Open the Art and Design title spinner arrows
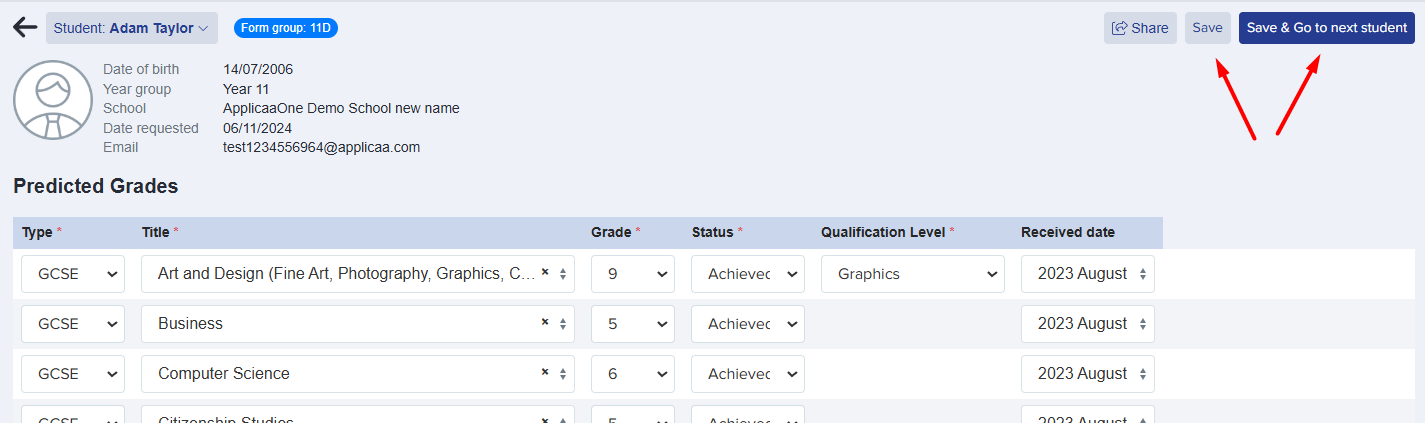The width and height of the screenshot is (1425, 423). [563, 274]
